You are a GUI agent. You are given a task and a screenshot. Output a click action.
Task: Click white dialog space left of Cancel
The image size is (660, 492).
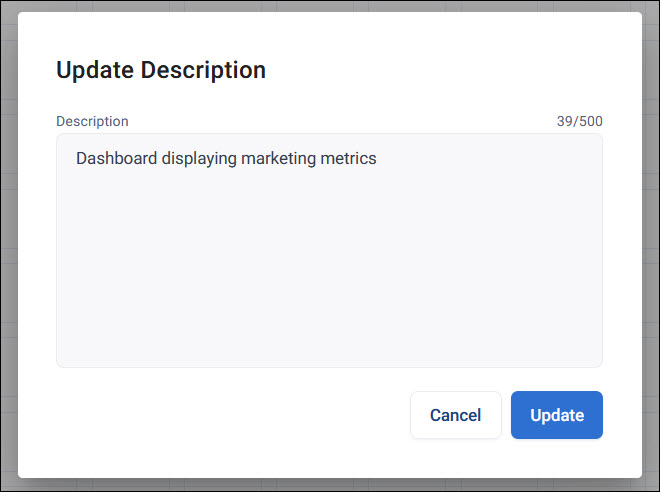[232, 415]
